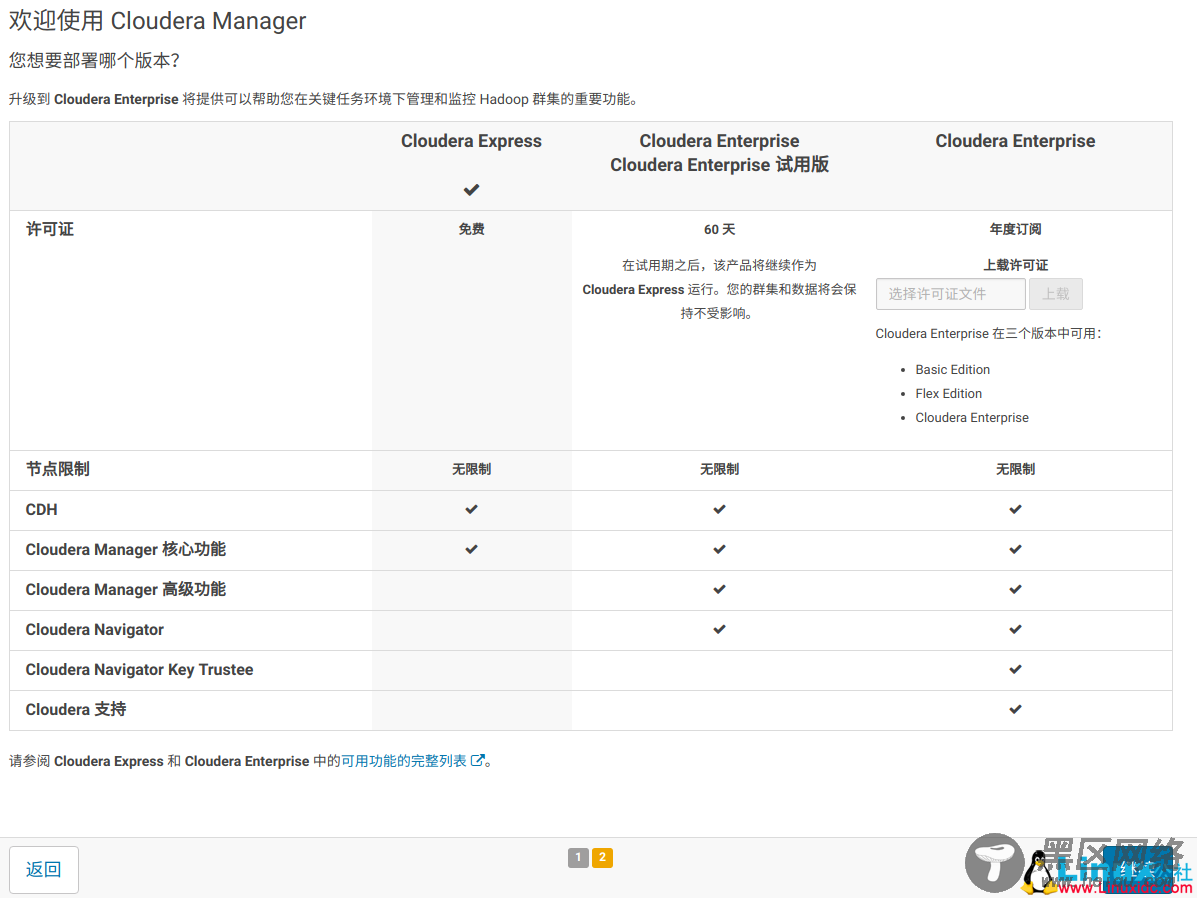Click the 免费 license cell

[x=471, y=229]
